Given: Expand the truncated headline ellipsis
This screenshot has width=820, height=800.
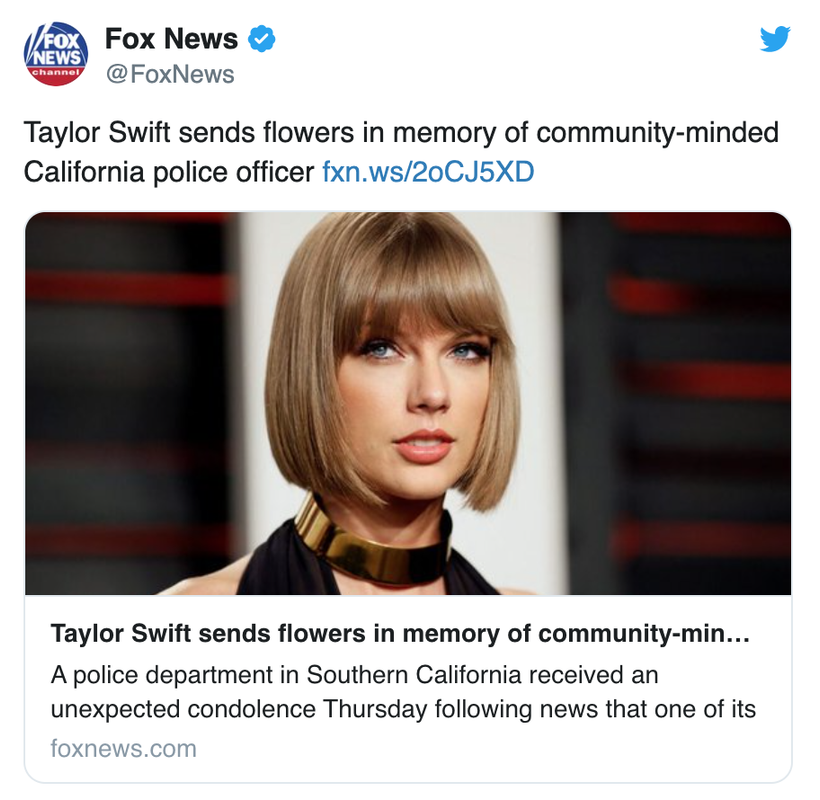Looking at the screenshot, I should (x=737, y=635).
